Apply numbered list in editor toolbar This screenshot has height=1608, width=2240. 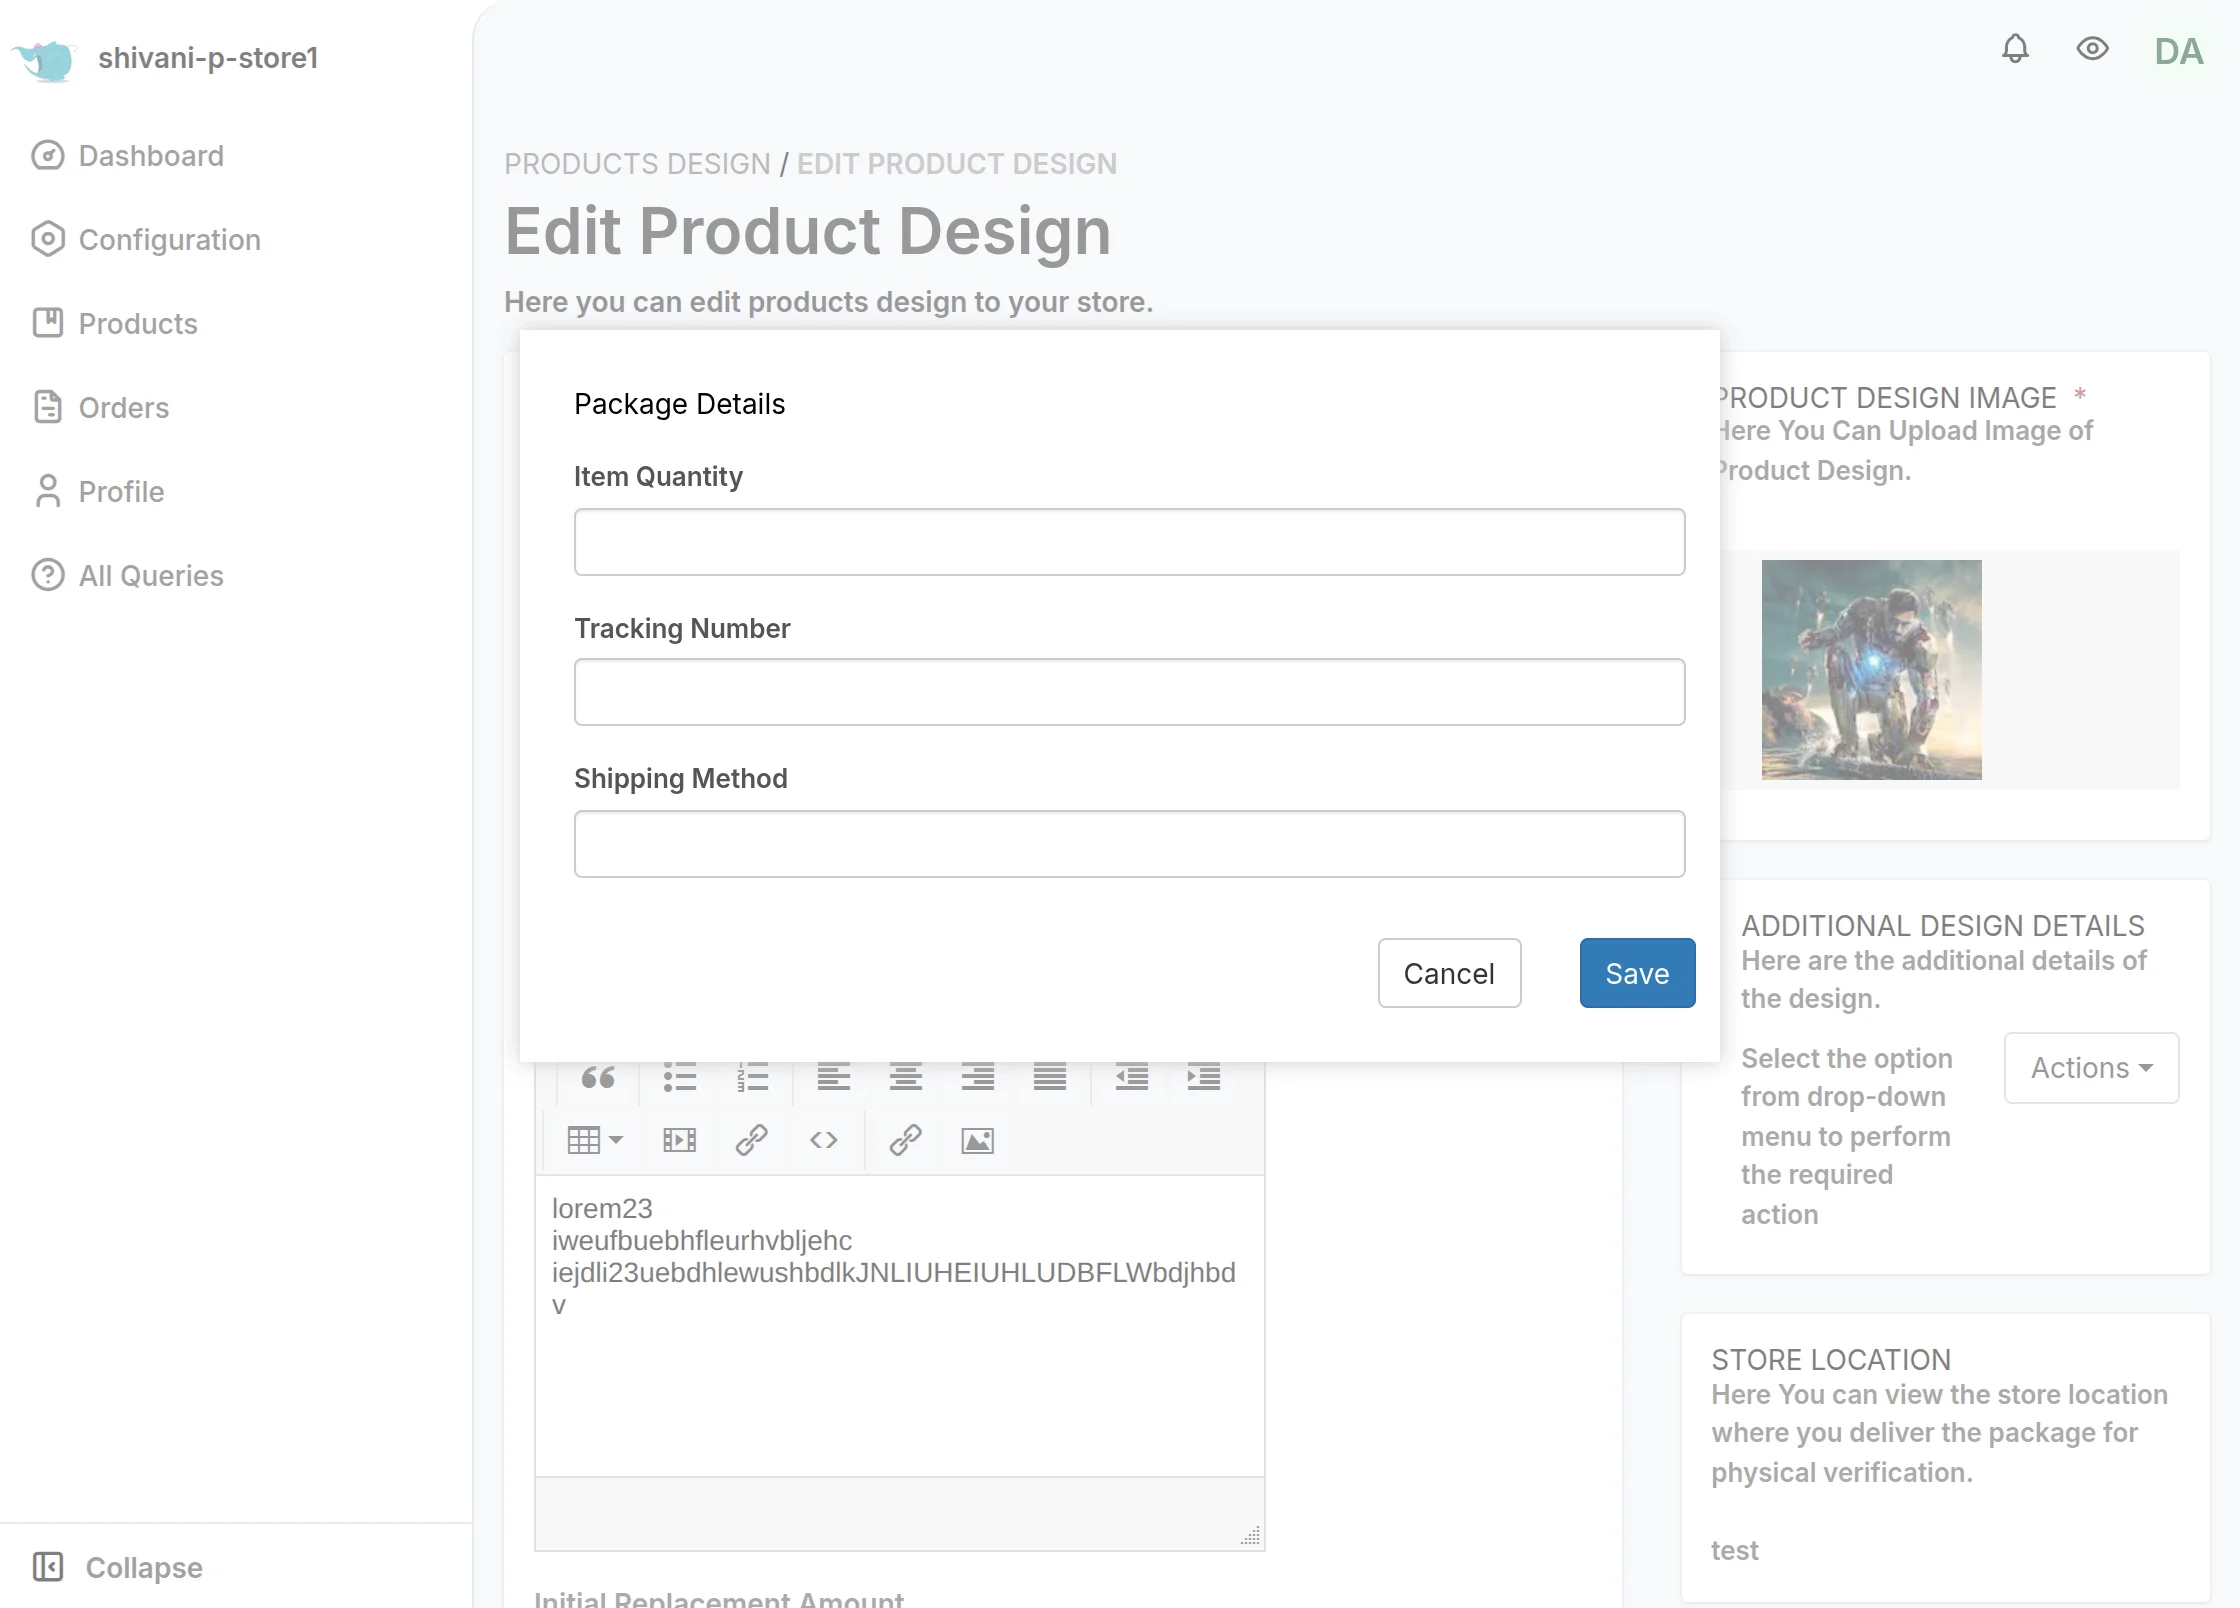[x=752, y=1077]
